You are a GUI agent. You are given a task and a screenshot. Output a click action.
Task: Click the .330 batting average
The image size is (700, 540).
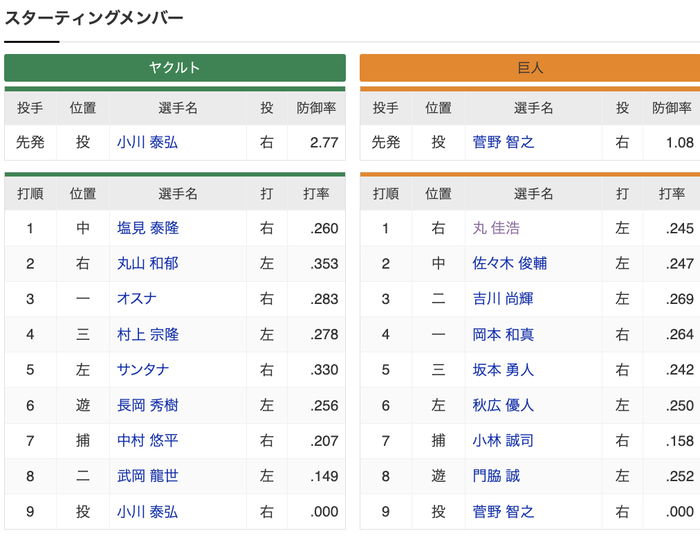click(324, 370)
